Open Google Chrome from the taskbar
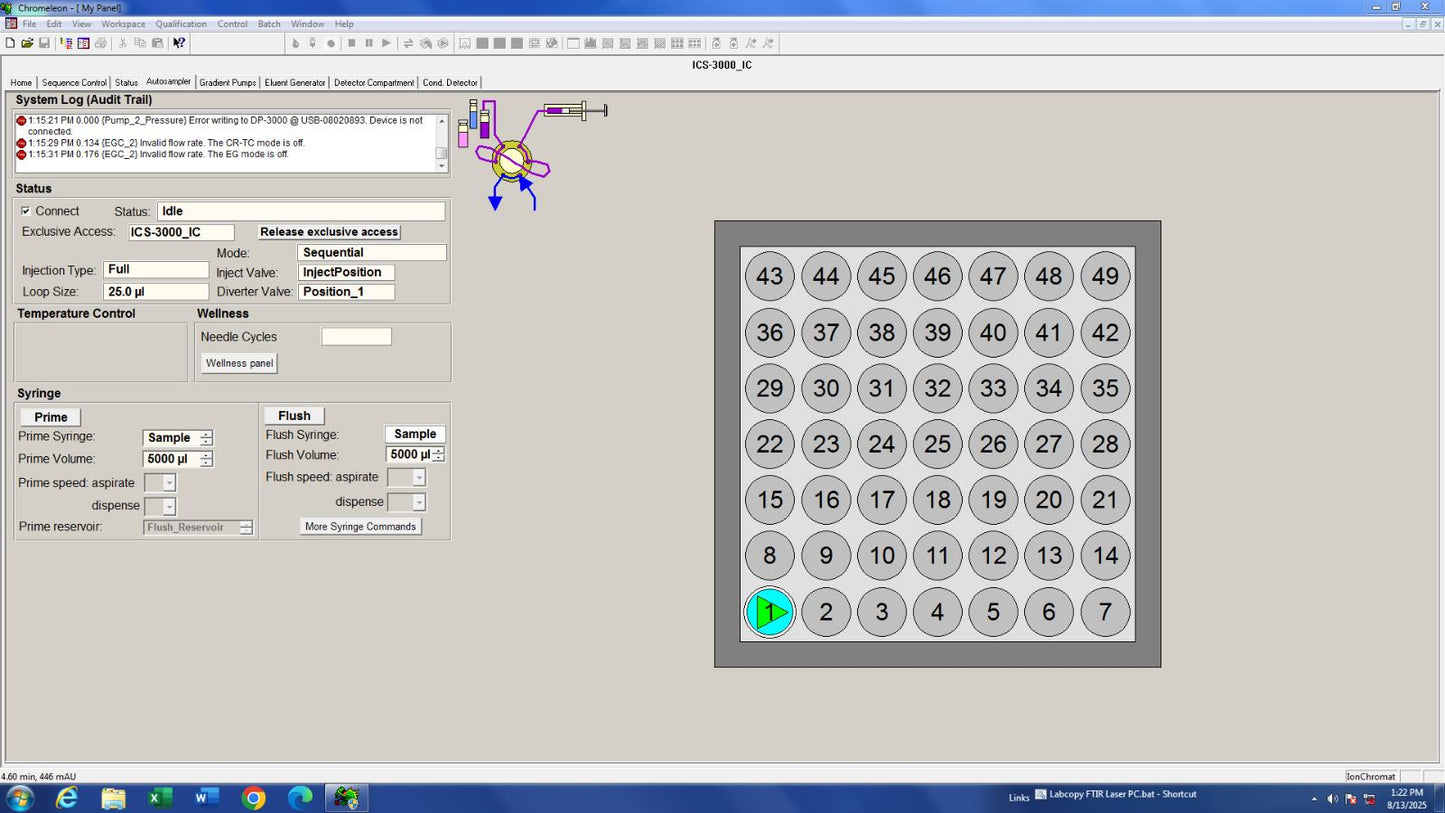 [253, 798]
